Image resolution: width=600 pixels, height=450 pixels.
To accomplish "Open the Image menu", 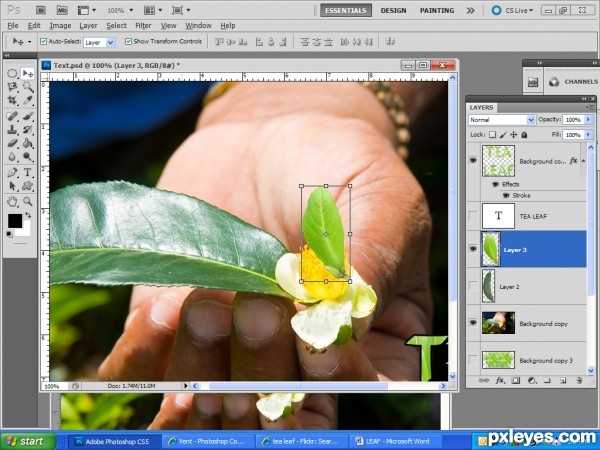I will [x=60, y=26].
